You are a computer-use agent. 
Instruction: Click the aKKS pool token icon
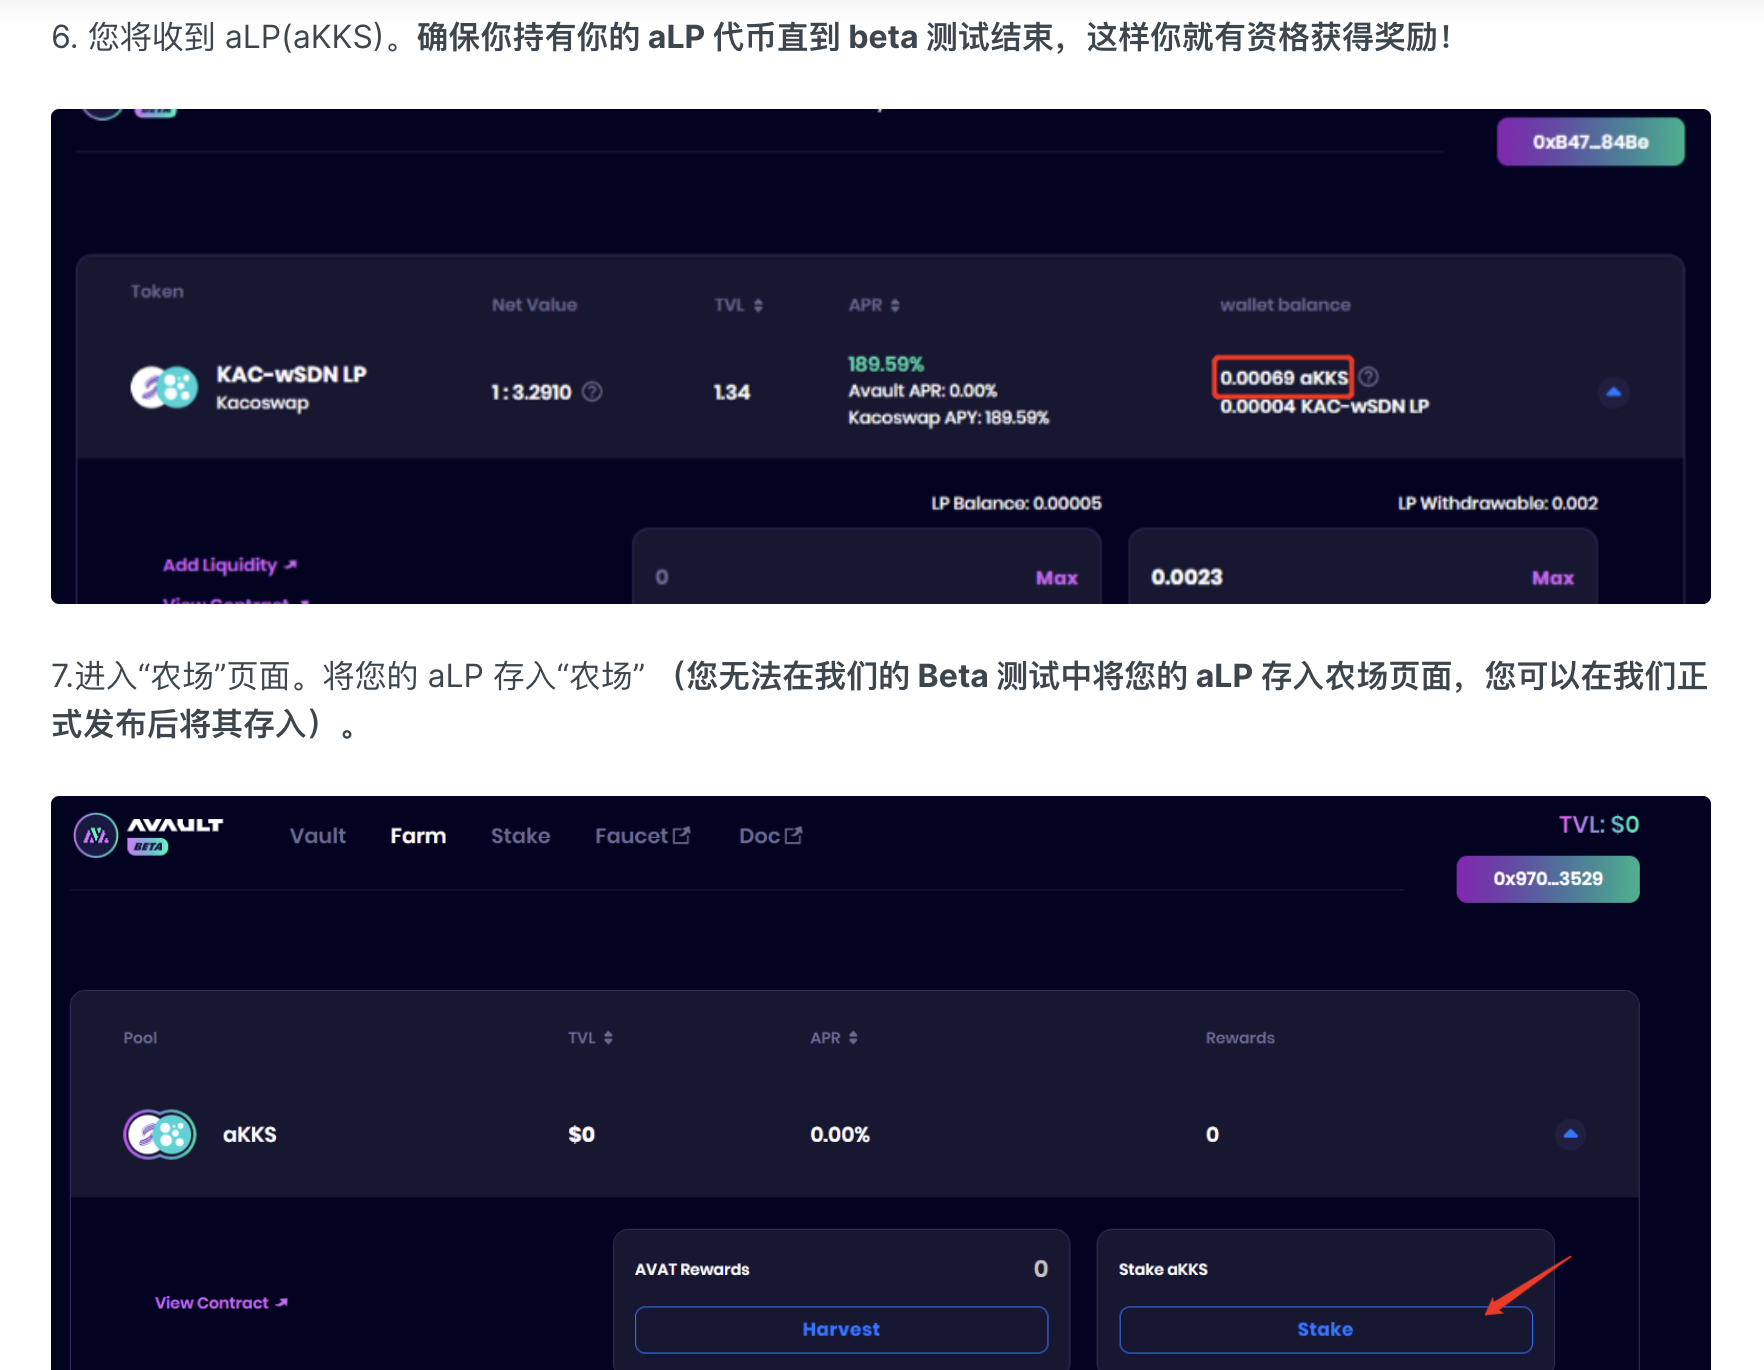click(160, 1134)
